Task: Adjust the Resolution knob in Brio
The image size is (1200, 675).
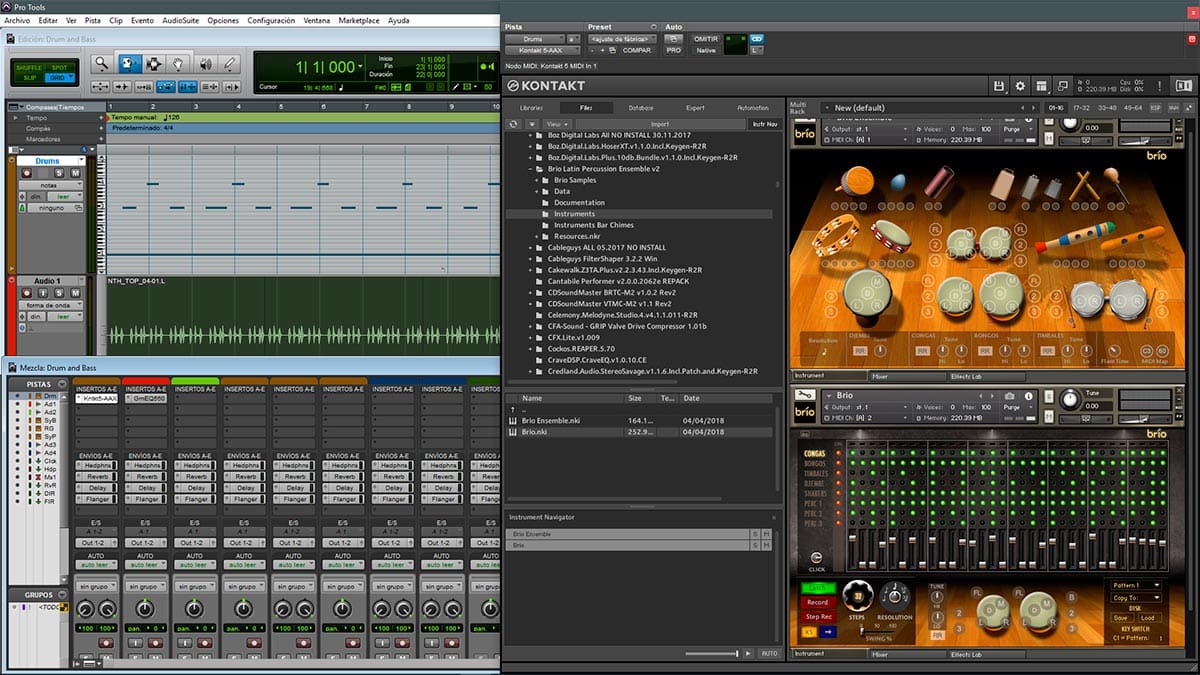Action: [893, 596]
